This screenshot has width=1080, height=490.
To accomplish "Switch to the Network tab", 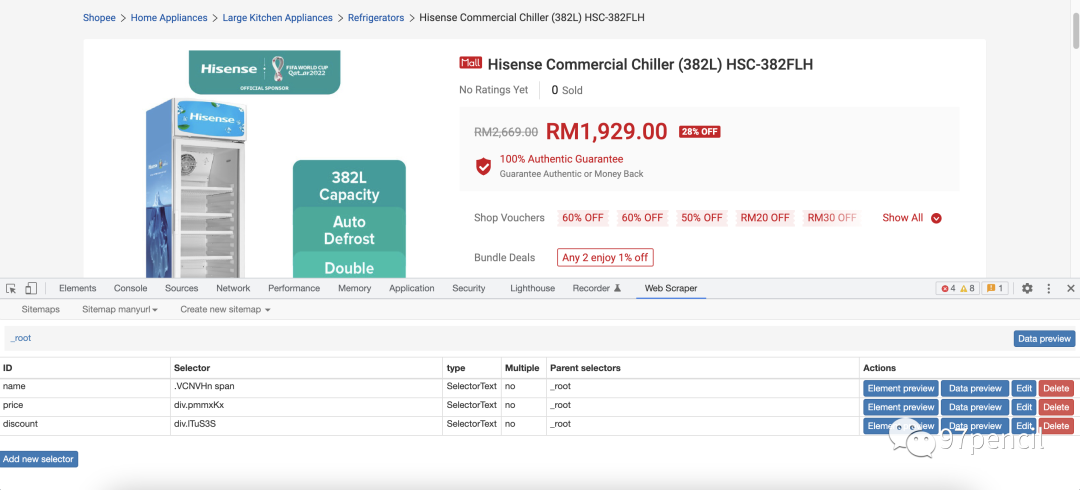I will pyautogui.click(x=233, y=288).
